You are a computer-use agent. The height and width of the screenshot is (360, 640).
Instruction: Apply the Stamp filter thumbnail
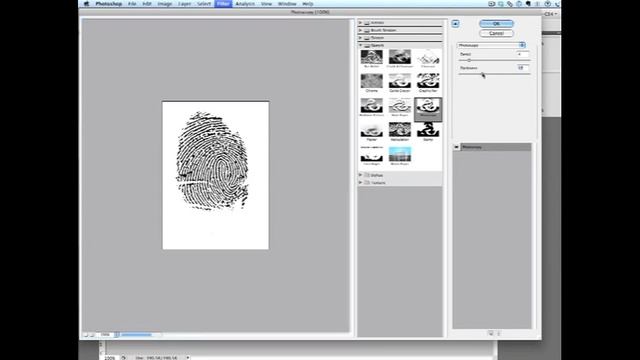click(x=428, y=130)
